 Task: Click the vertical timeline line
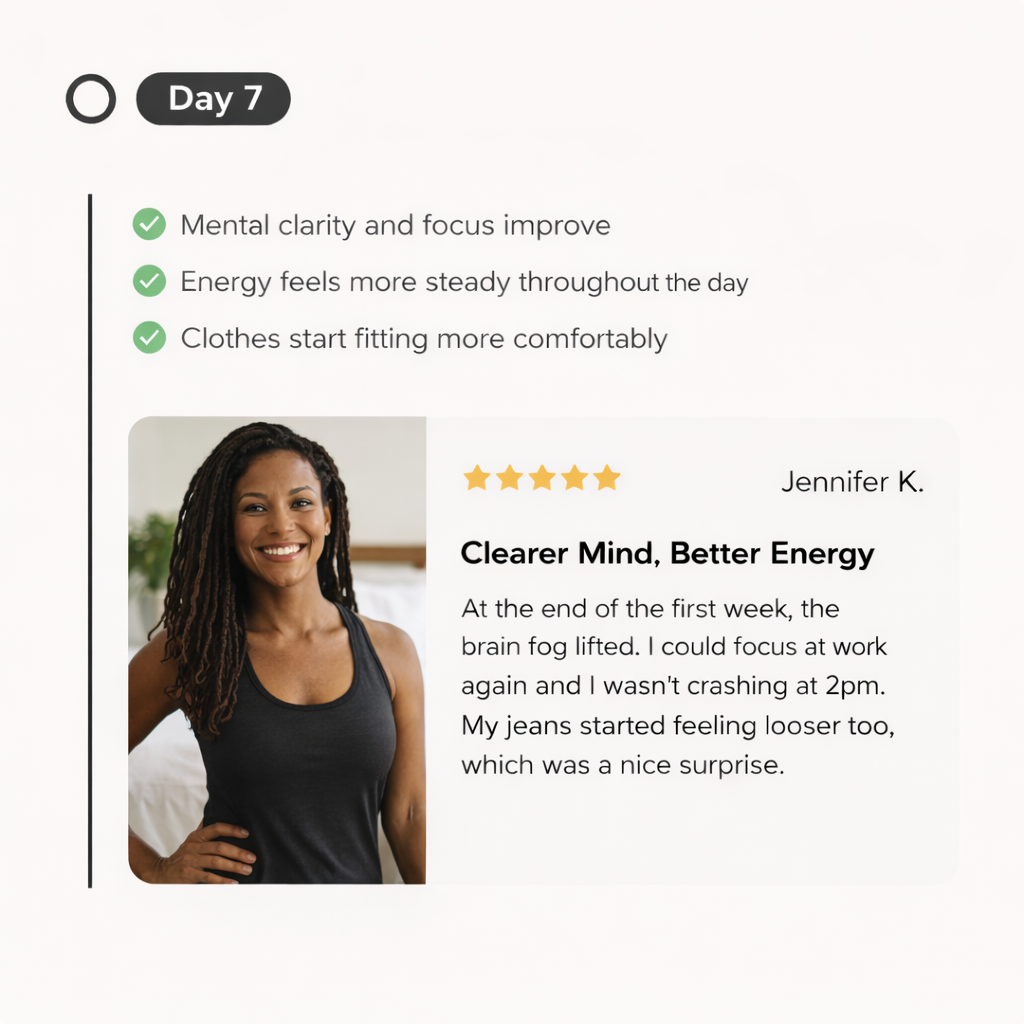pyautogui.click(x=90, y=541)
